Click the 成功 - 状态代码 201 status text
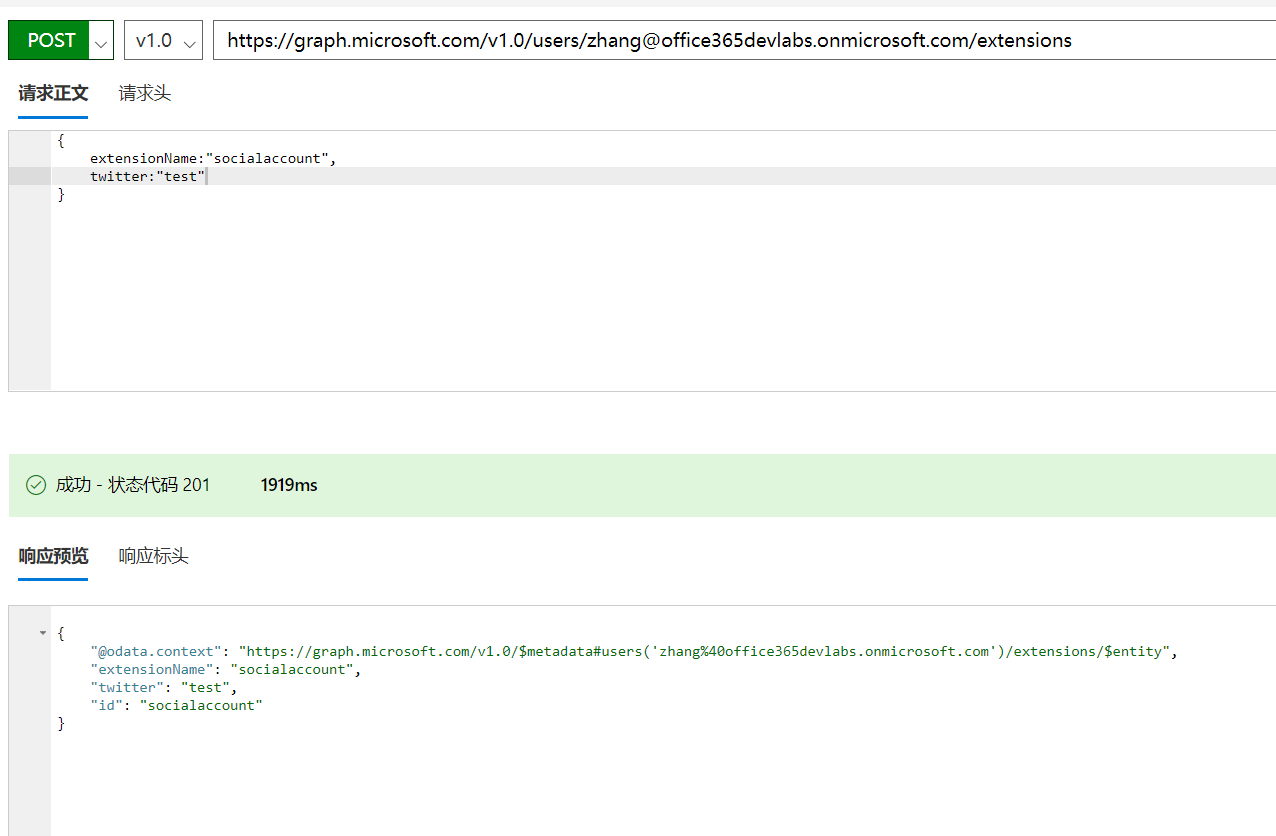Viewport: 1276px width, 836px height. [132, 485]
